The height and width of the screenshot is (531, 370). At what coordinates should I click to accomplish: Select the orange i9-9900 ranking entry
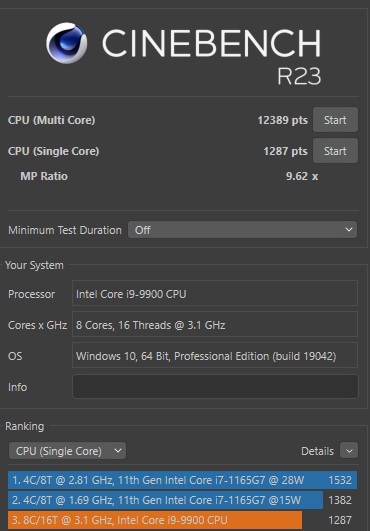tap(155, 520)
